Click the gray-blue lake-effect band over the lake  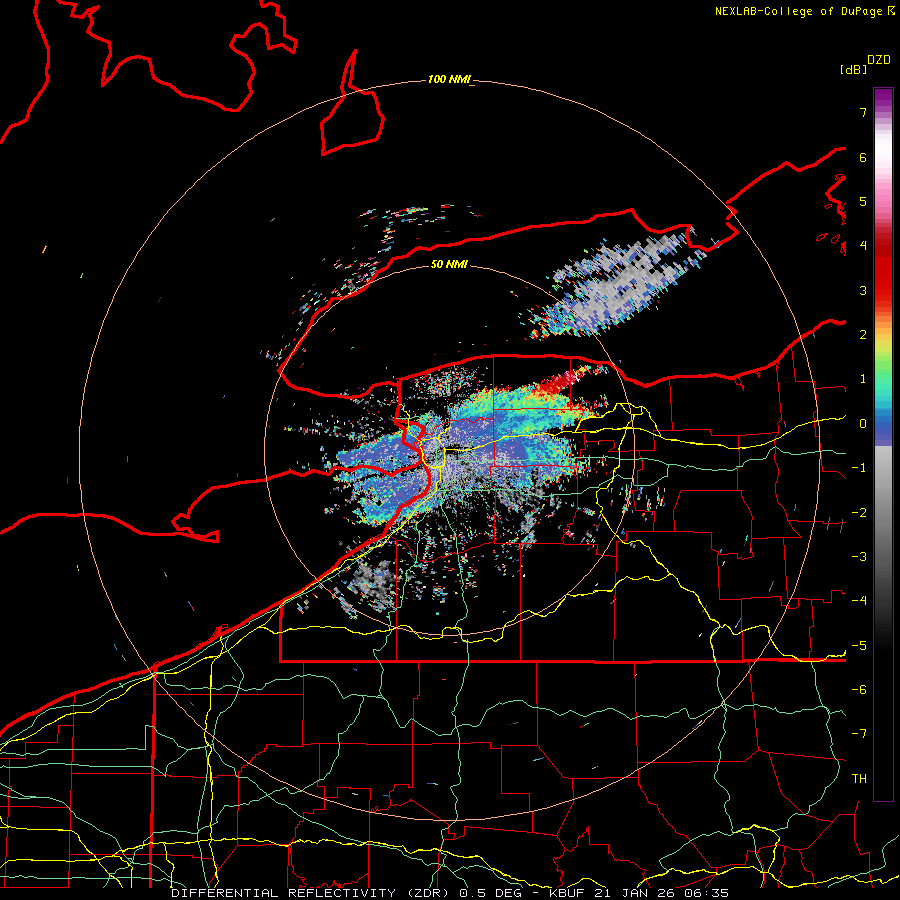[617, 284]
